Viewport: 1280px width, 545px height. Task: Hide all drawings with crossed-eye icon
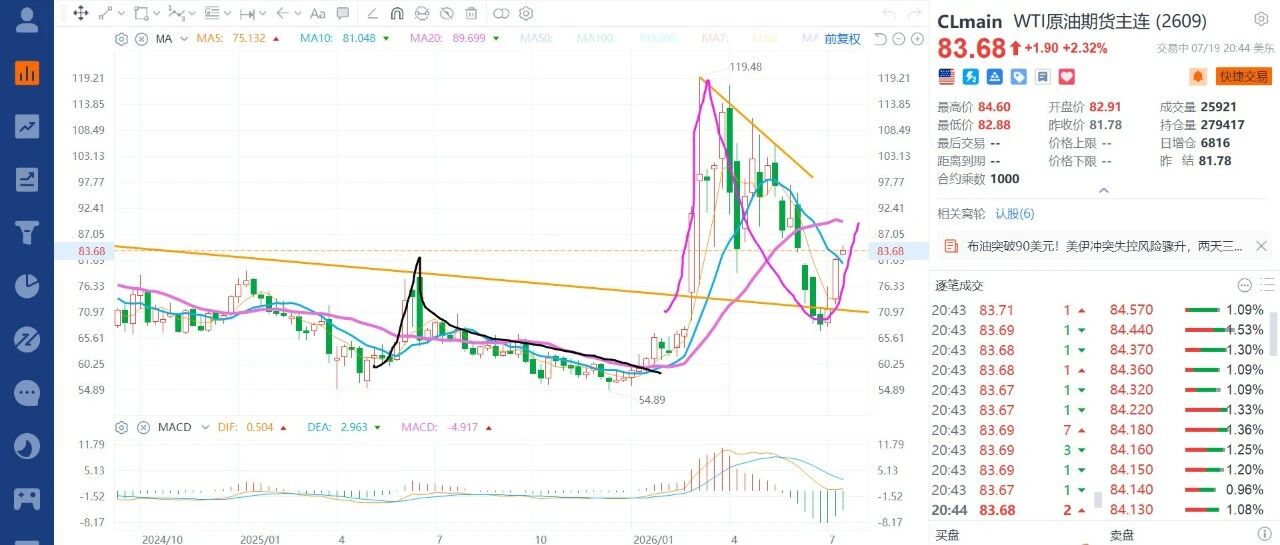446,14
